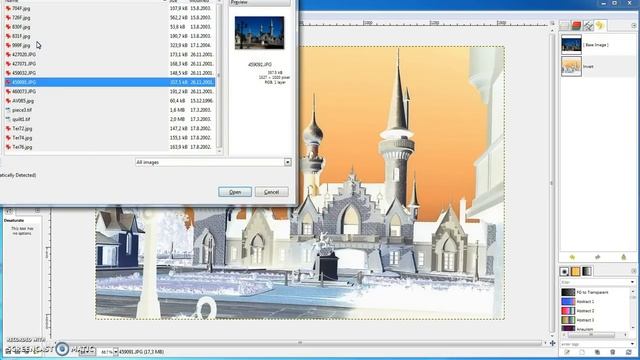Select Base Image state in Undo History
The width and height of the screenshot is (640, 360).
(x=598, y=44)
